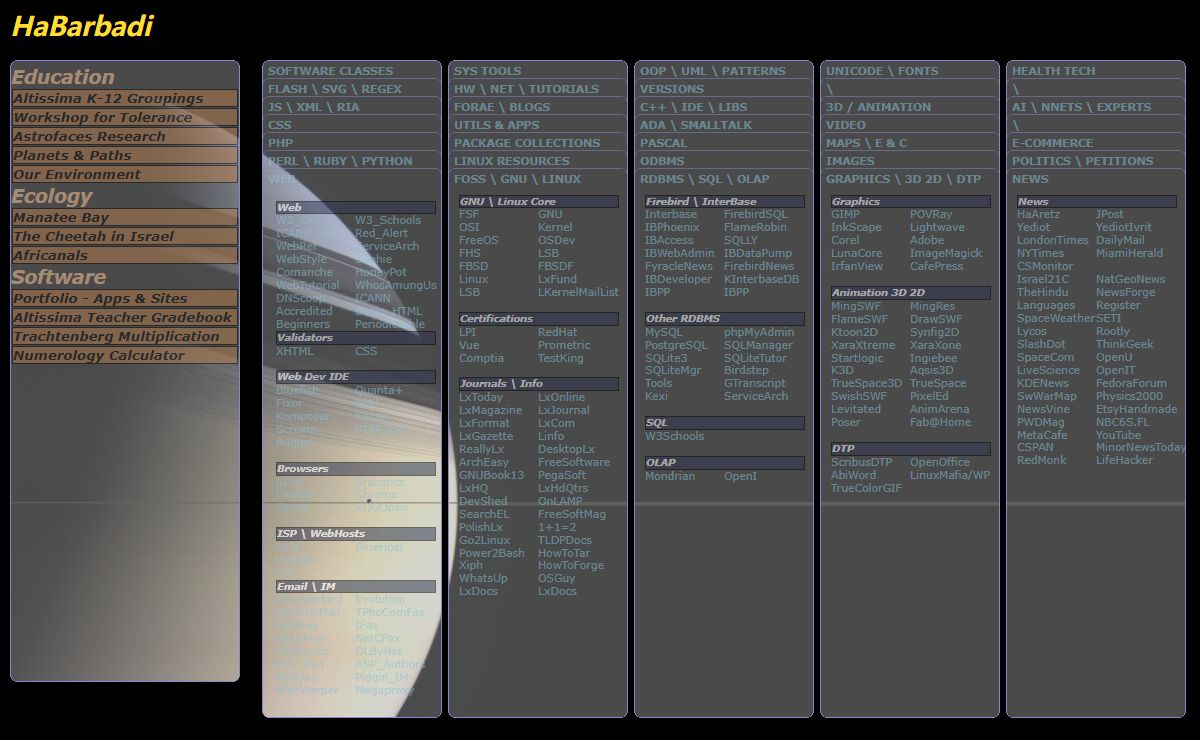This screenshot has height=740, width=1200.
Task: Open the InkScape link
Action: point(856,227)
